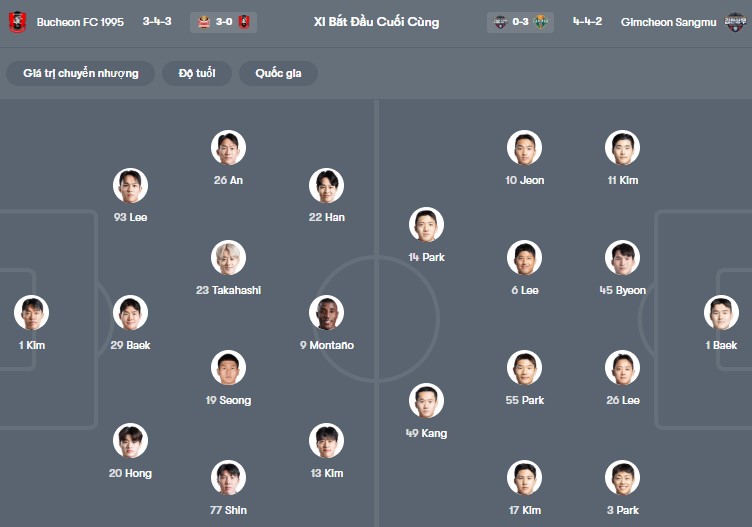The height and width of the screenshot is (527, 752).
Task: Open Gimcheon's last match 0-3 result
Action: (521, 21)
